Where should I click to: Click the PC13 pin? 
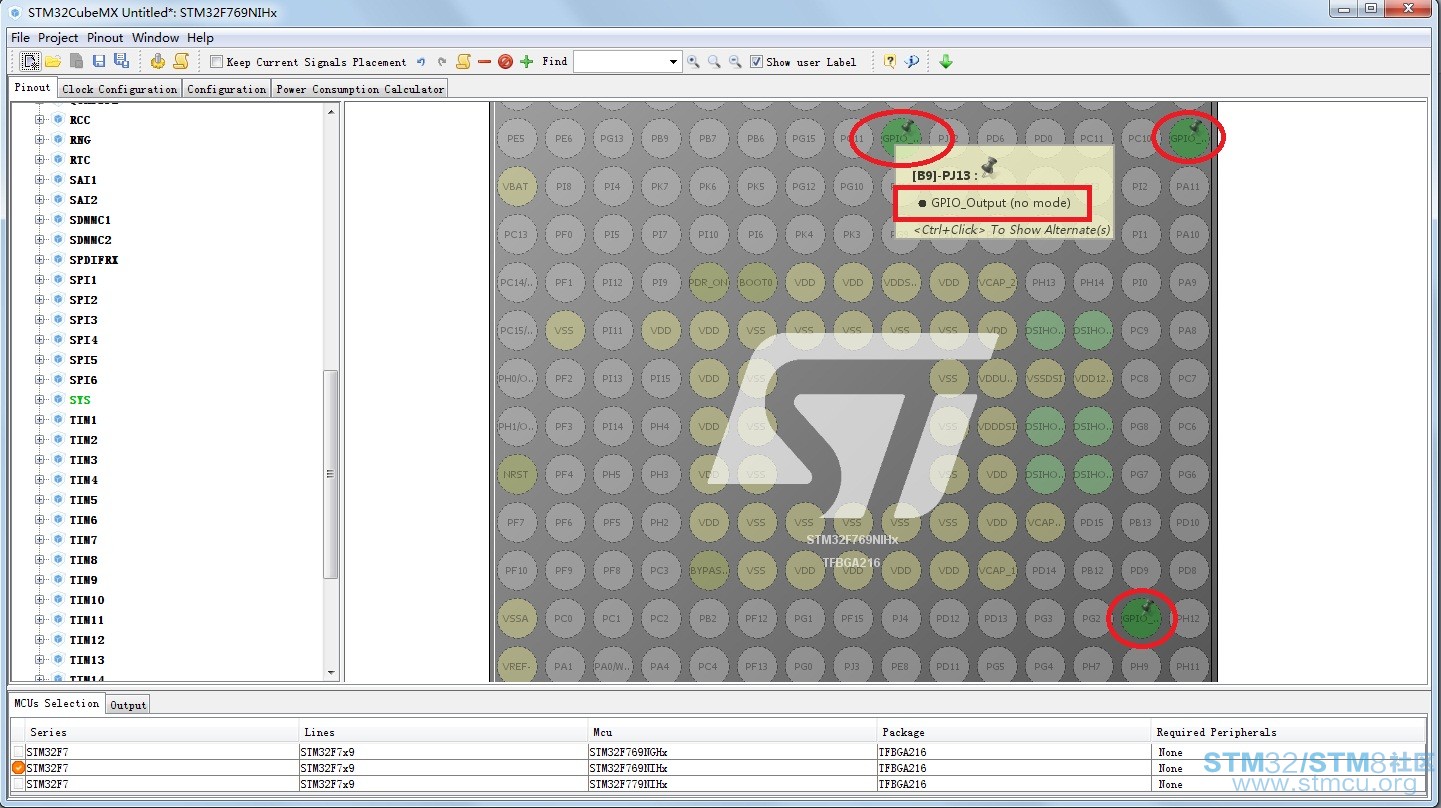coord(516,234)
